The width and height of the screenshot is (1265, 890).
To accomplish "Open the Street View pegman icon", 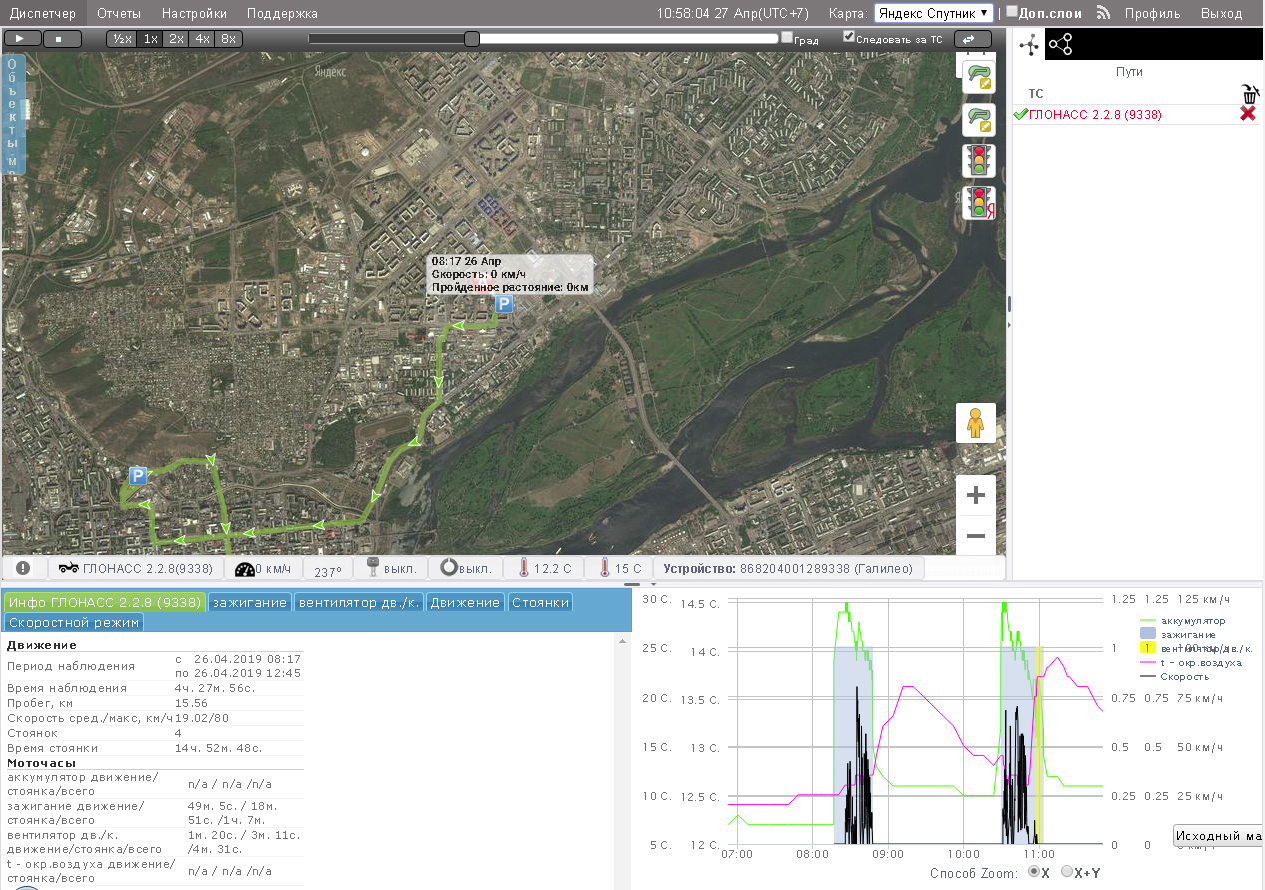I will pos(976,424).
